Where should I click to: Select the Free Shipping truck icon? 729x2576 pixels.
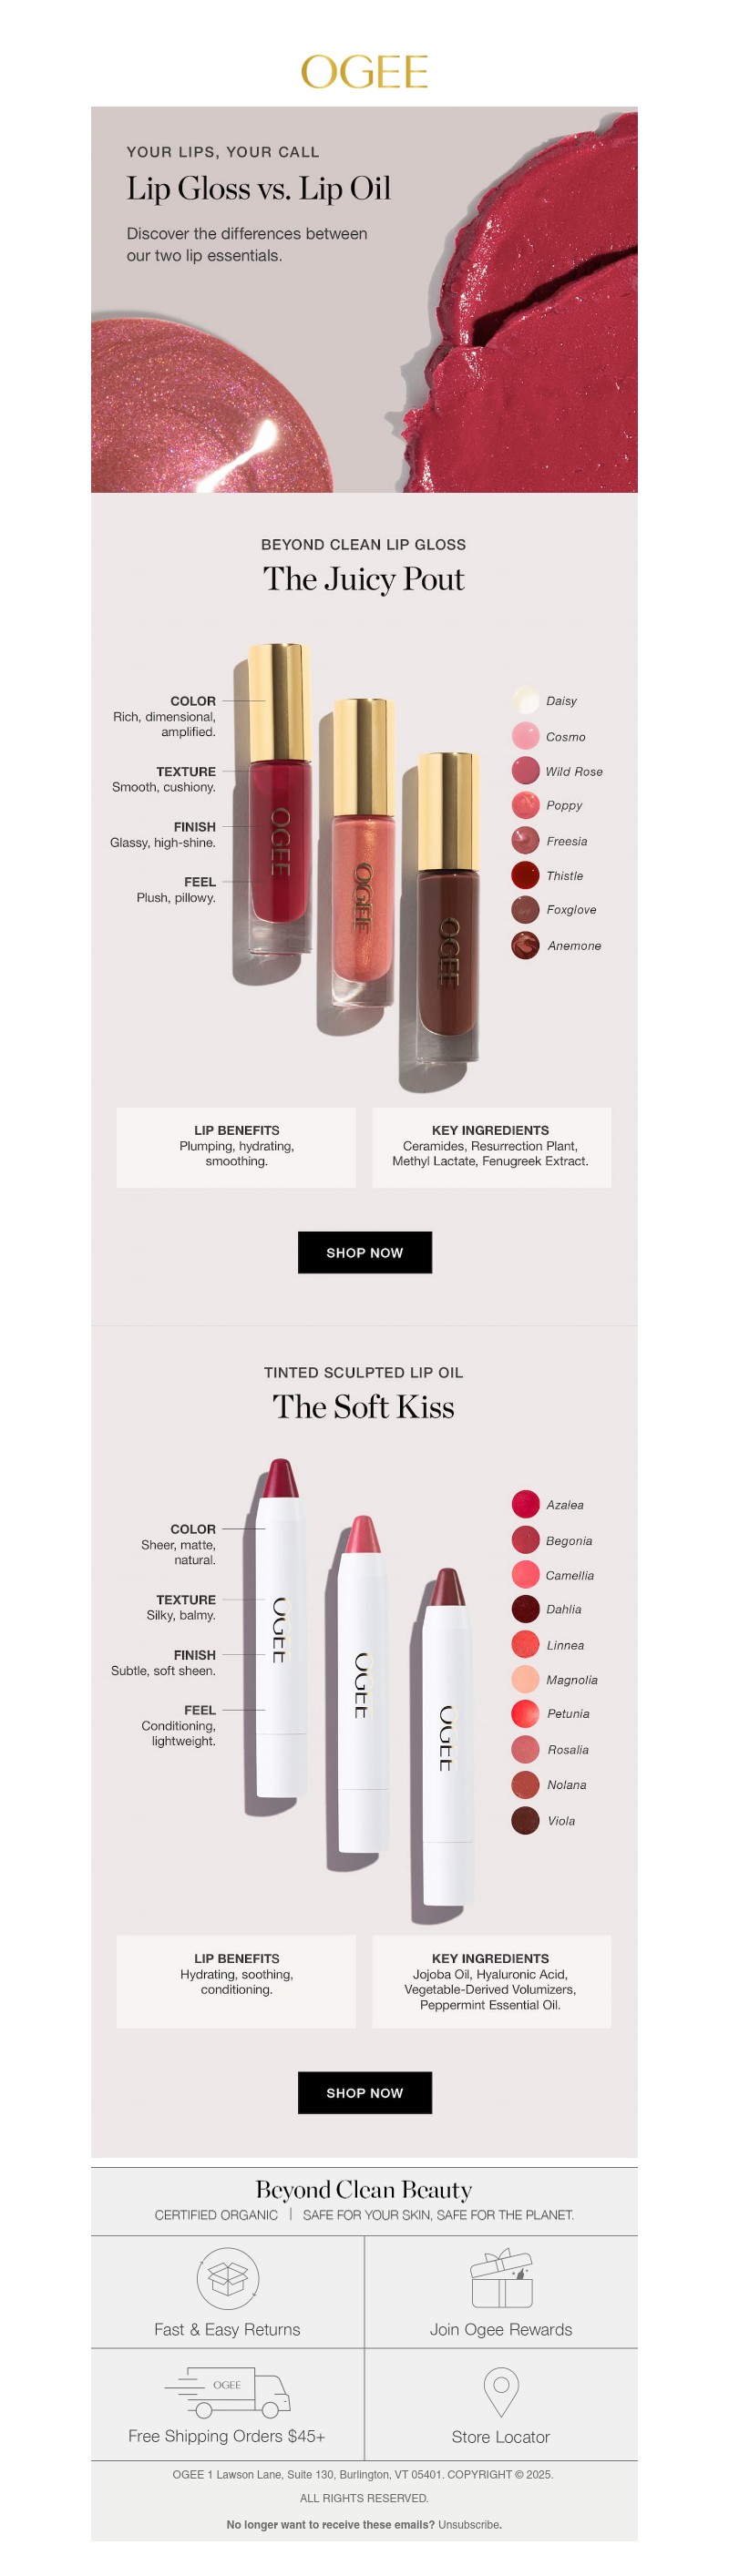point(227,2391)
